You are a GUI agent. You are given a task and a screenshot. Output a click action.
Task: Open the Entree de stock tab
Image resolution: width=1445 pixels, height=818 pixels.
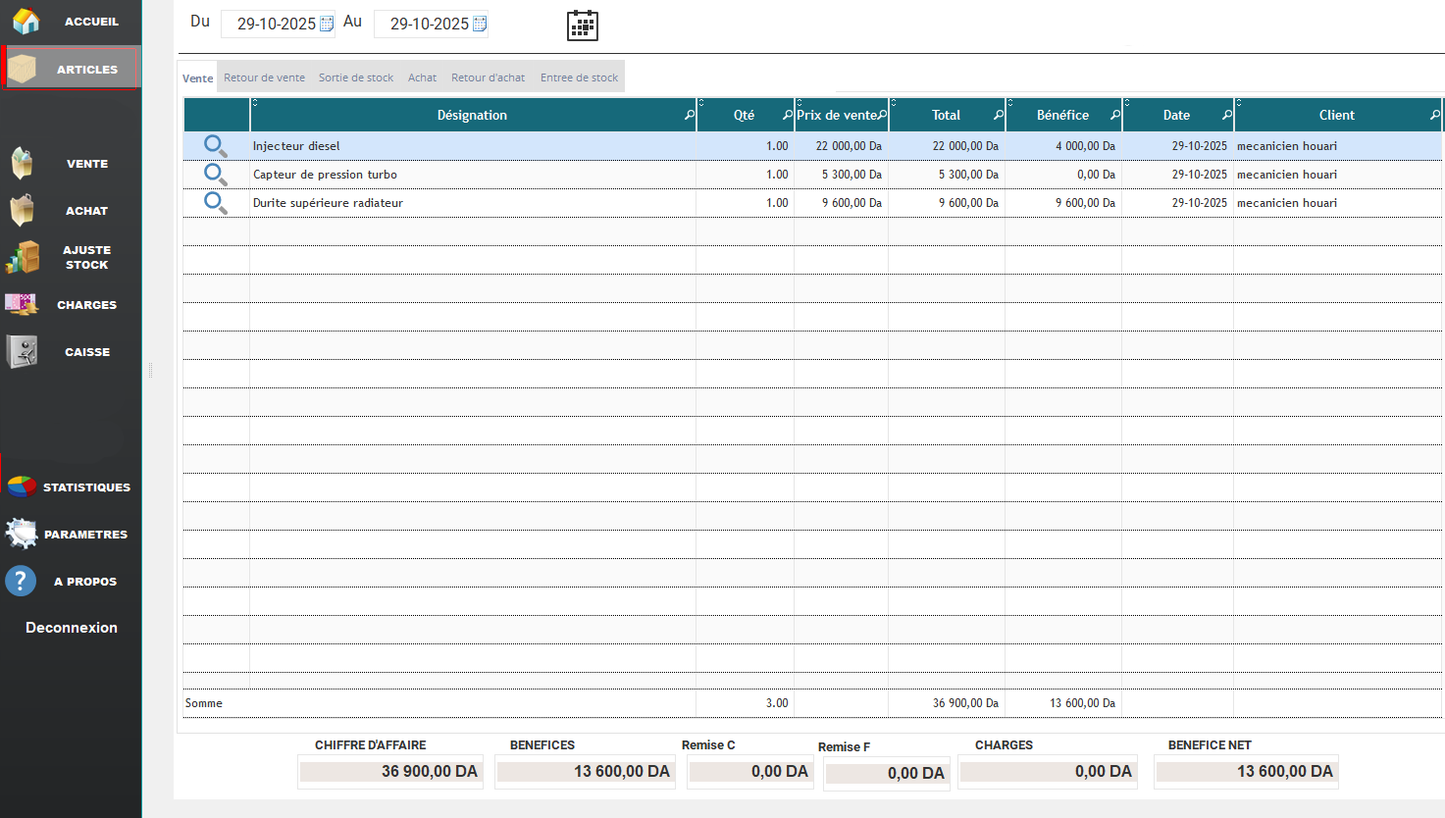click(579, 78)
